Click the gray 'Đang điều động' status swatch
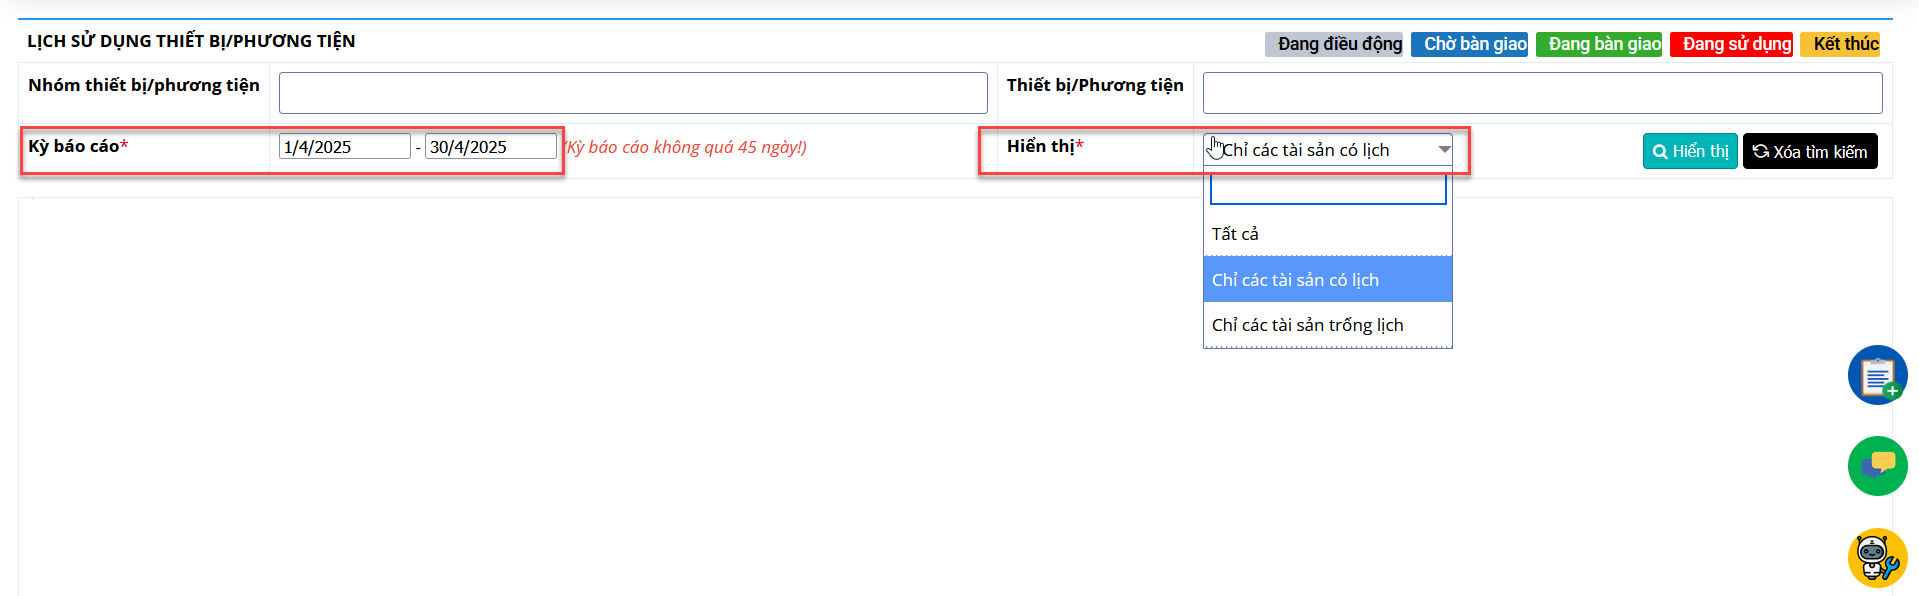The height and width of the screenshot is (596, 1919). click(1334, 44)
